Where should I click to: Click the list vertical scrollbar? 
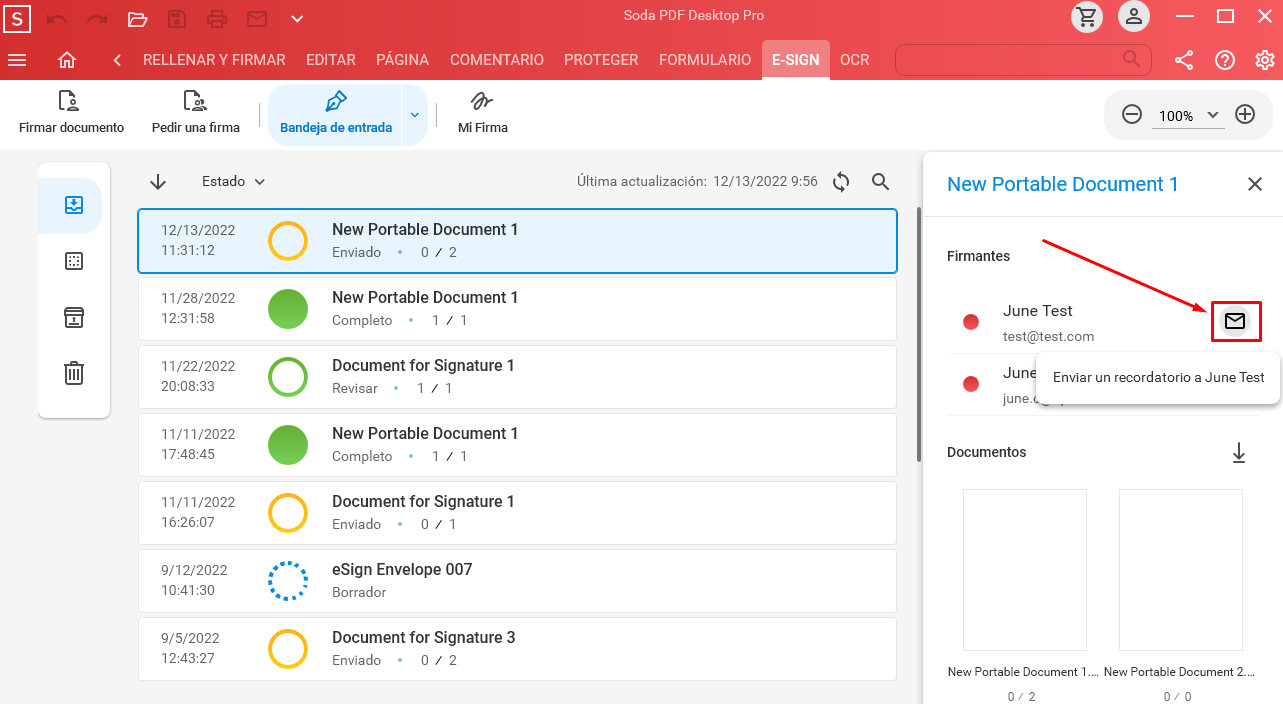[919, 335]
